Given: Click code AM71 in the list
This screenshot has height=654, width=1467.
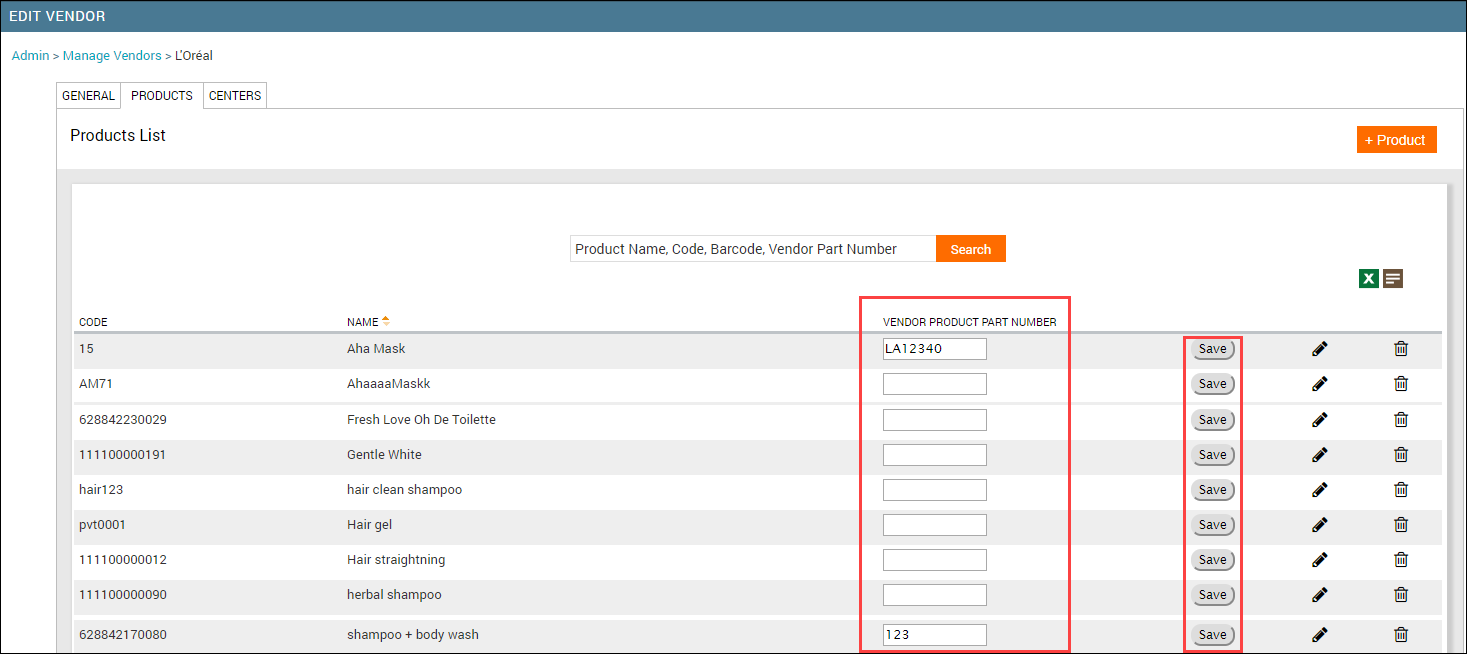Looking at the screenshot, I should [x=95, y=384].
